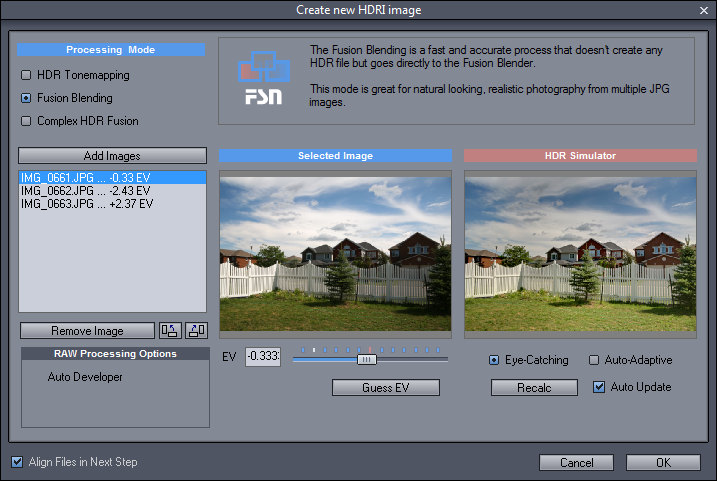The image size is (717, 481).
Task: Click the RAW Processing Options header
Action: click(115, 353)
